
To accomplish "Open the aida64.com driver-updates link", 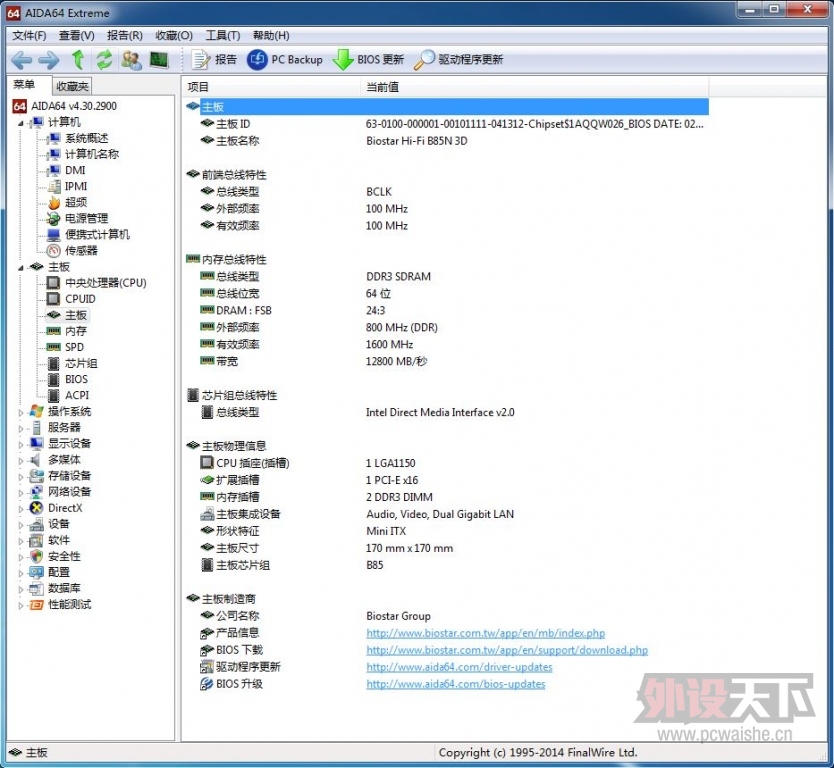I will point(459,667).
